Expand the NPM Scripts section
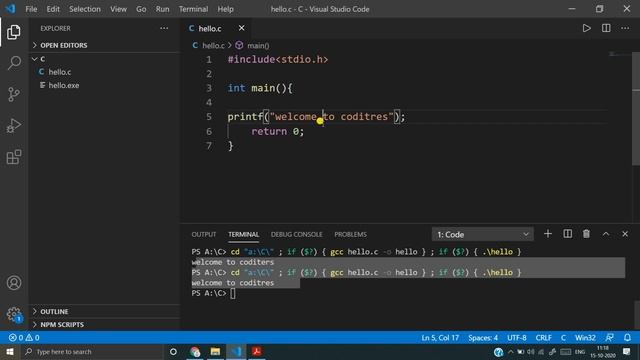Screen dimensions: 640x360 click(104, 324)
